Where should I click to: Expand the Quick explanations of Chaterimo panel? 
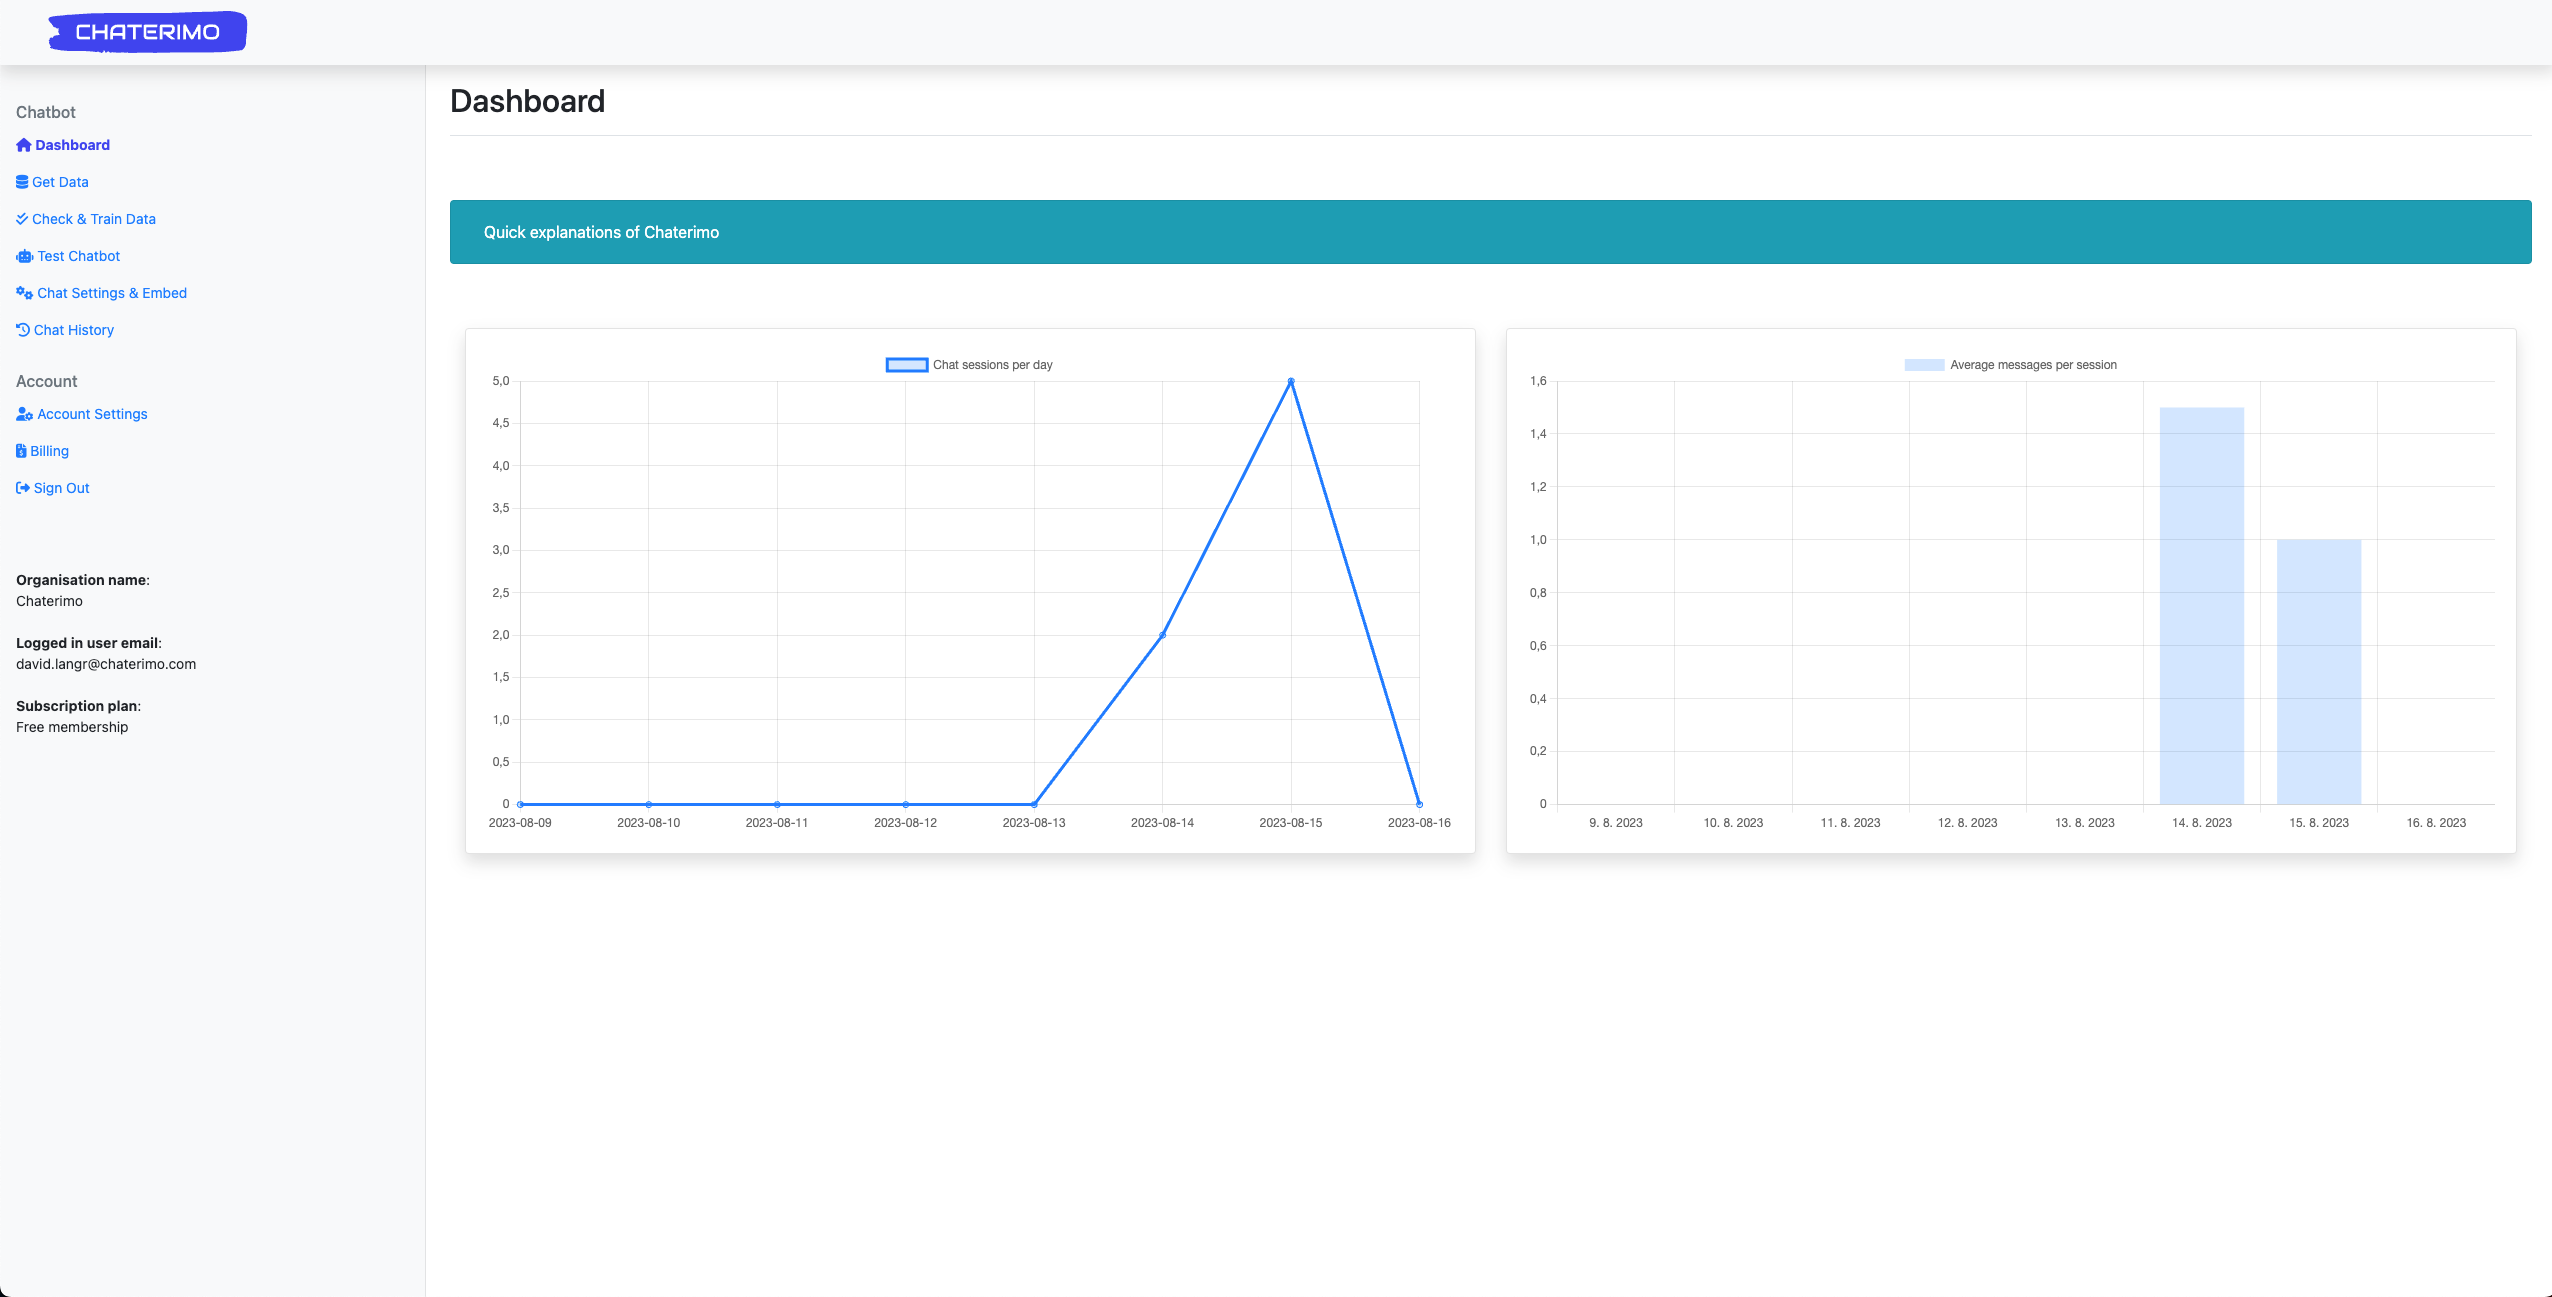[601, 232]
